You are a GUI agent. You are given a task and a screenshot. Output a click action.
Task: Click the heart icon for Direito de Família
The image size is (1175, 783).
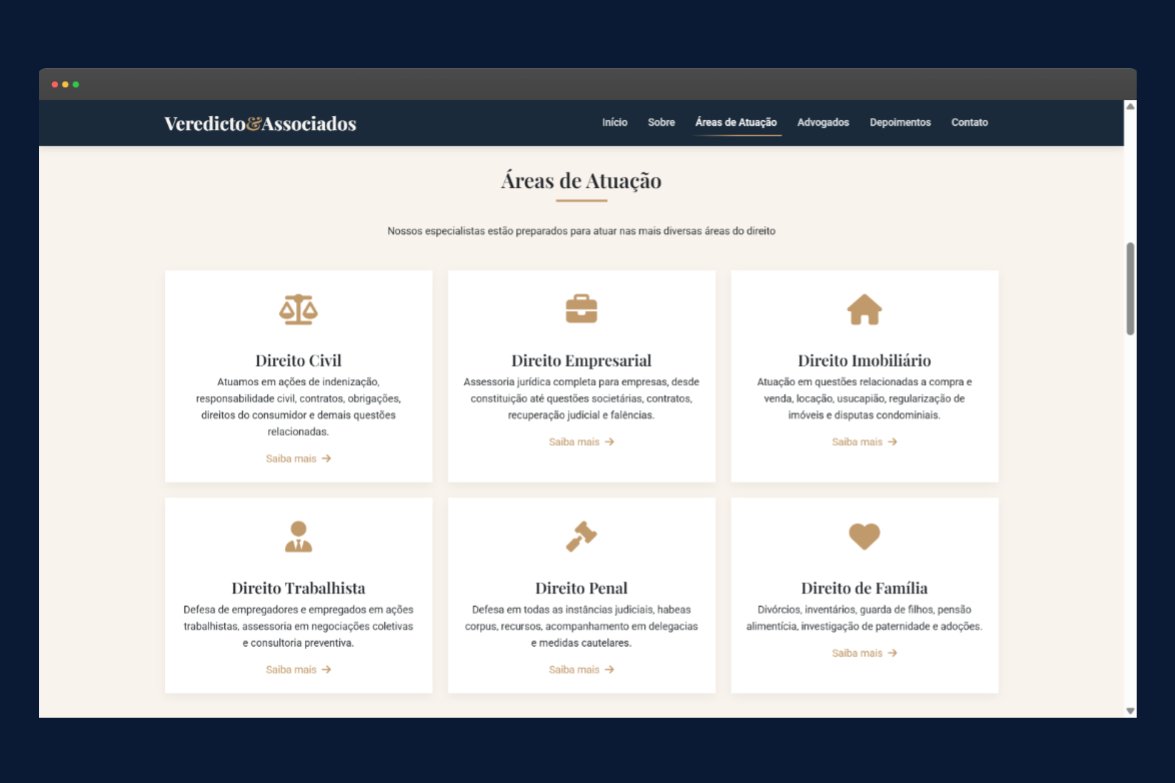tap(864, 537)
